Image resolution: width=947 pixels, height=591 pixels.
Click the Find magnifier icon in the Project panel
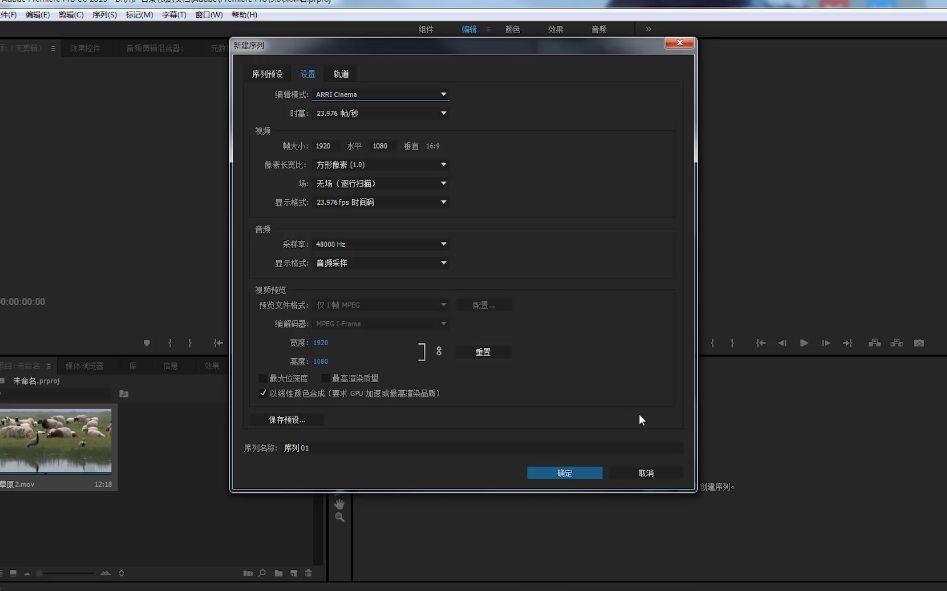coord(261,573)
